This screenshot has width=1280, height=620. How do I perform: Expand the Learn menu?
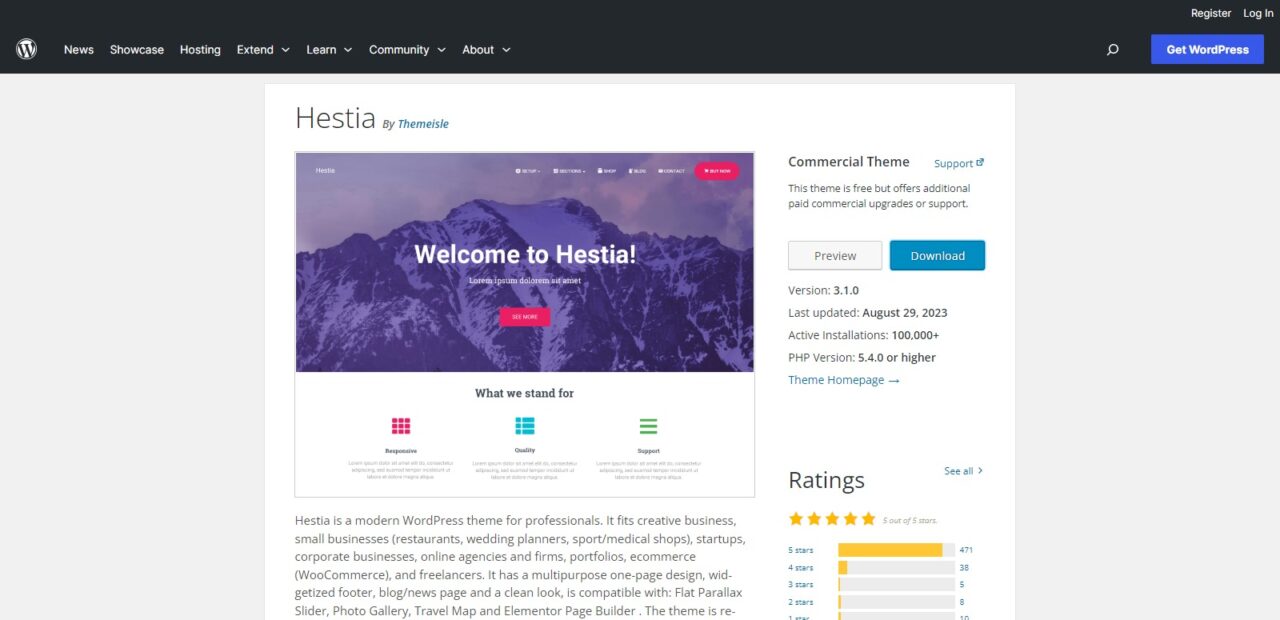point(329,49)
